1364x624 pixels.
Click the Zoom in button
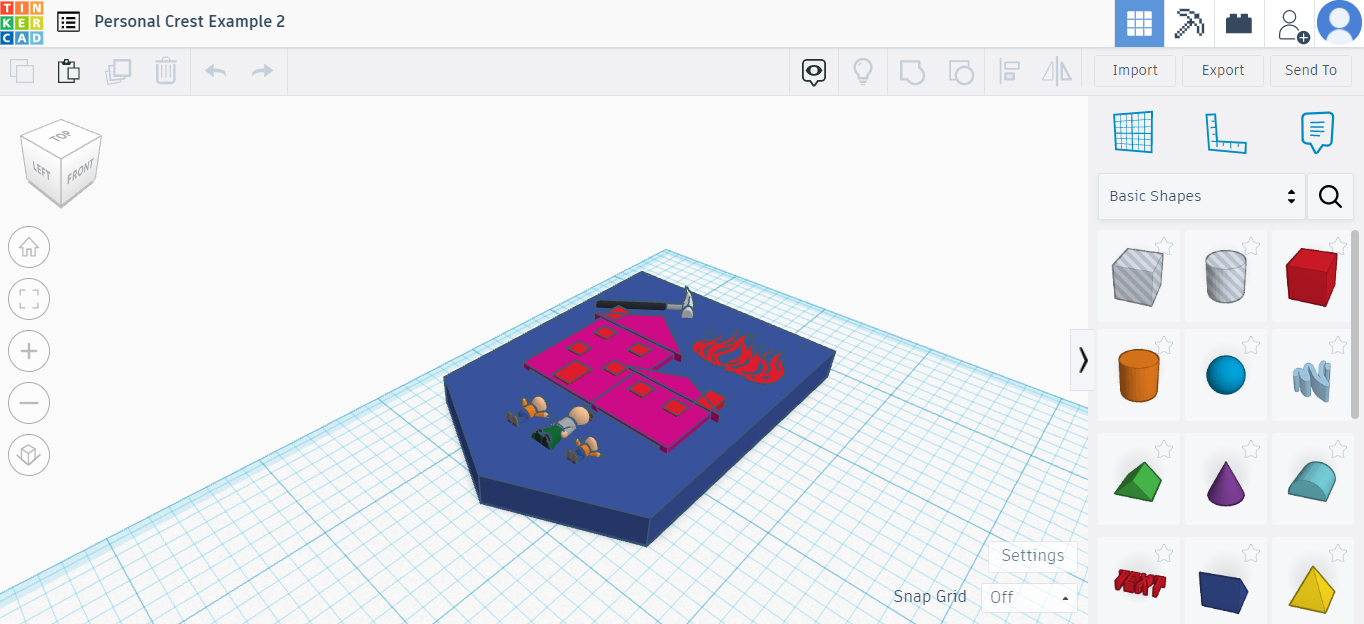click(29, 351)
